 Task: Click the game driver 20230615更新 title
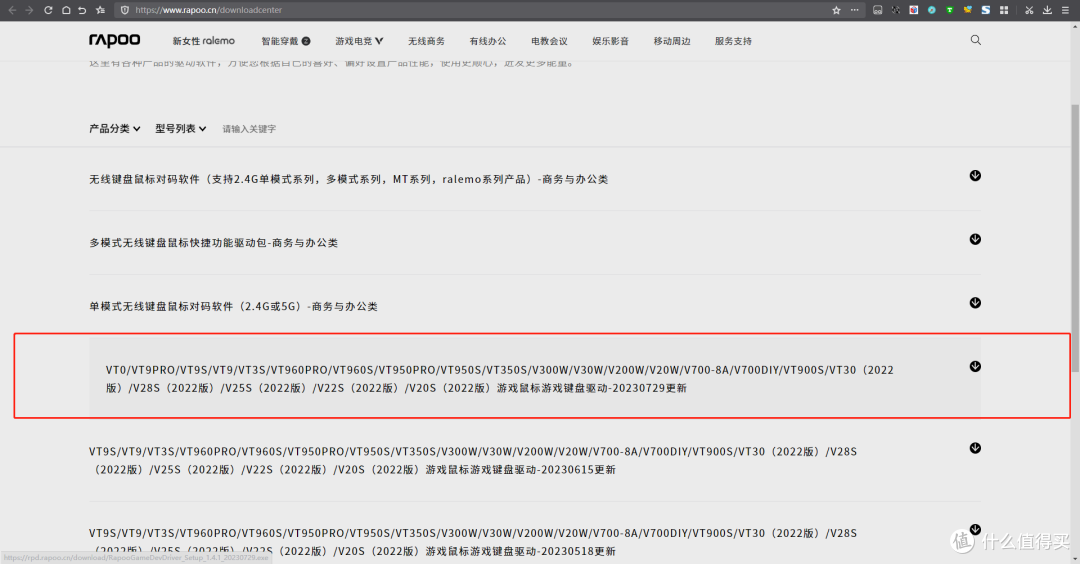pyautogui.click(x=472, y=461)
